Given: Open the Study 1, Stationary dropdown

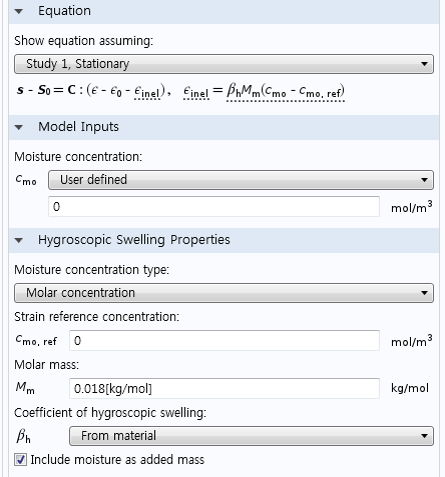Looking at the screenshot, I should point(224,64).
